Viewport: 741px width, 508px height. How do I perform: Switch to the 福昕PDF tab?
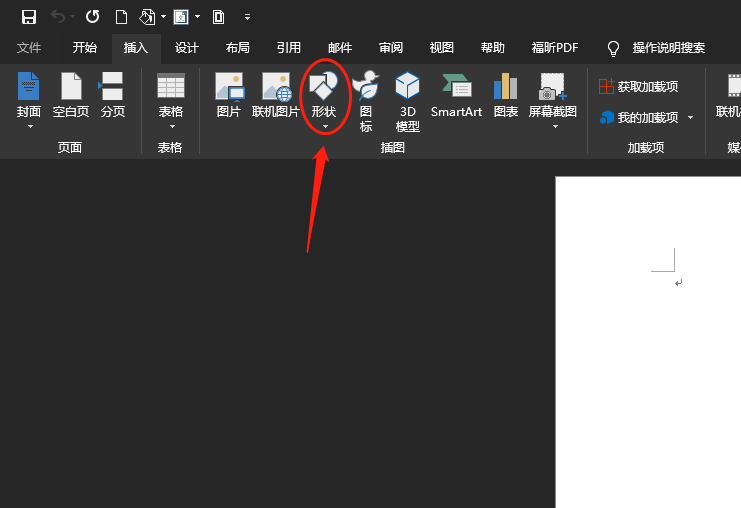555,48
